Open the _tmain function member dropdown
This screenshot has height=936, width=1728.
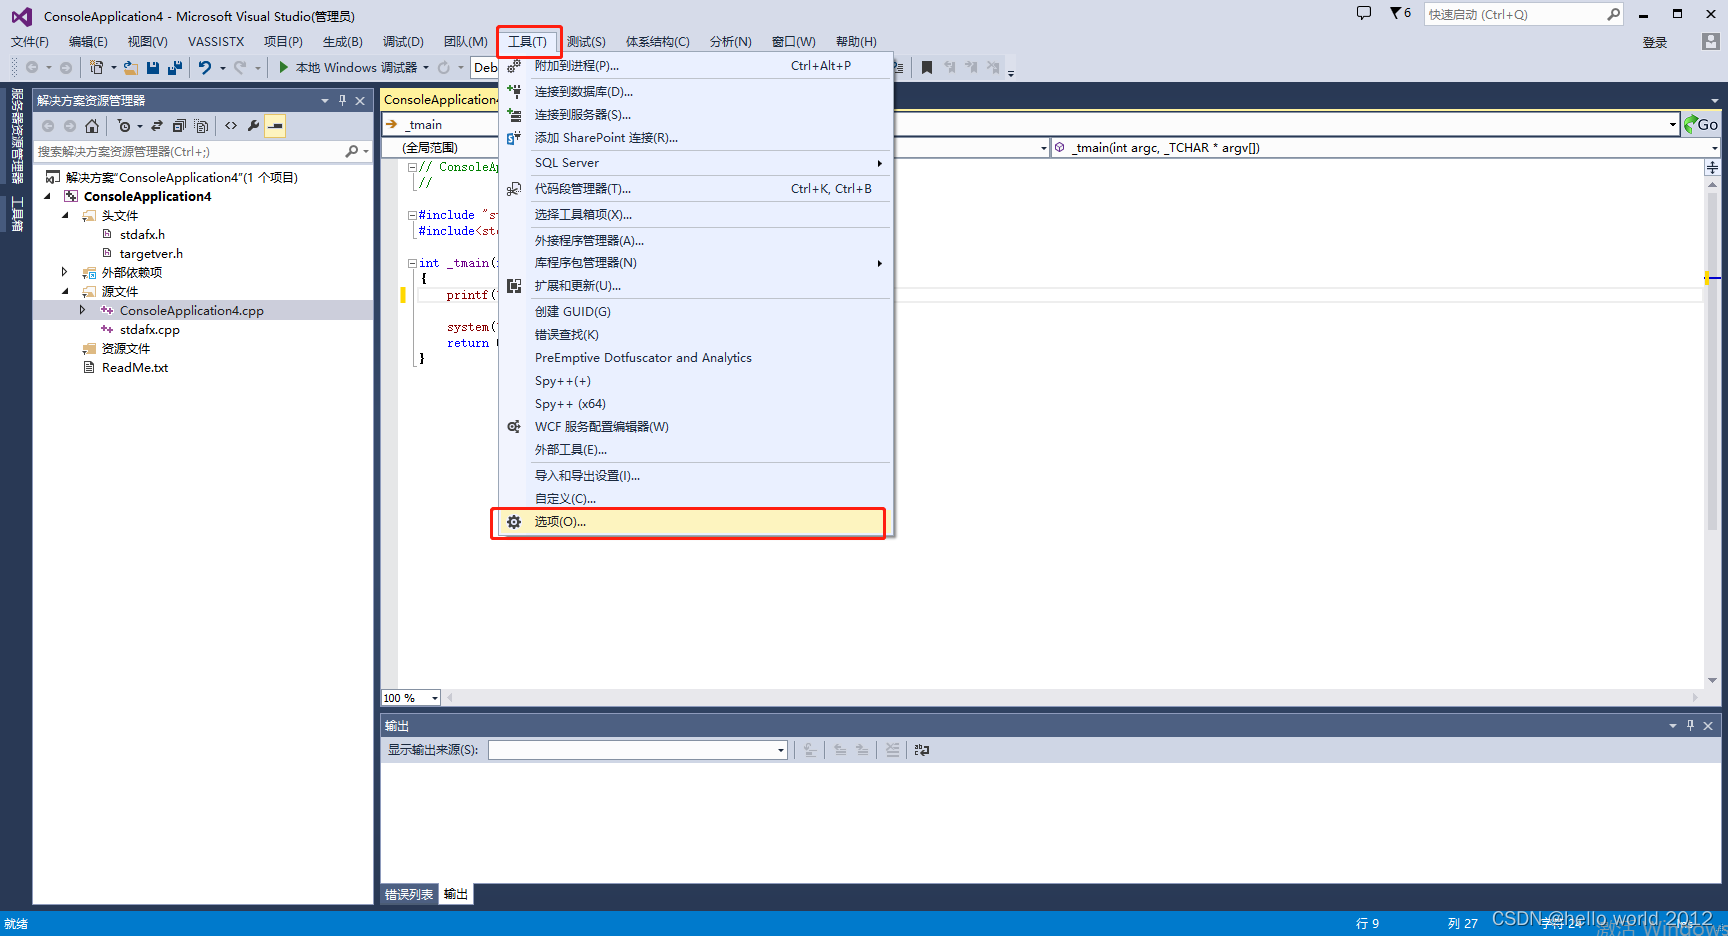(x=1714, y=148)
